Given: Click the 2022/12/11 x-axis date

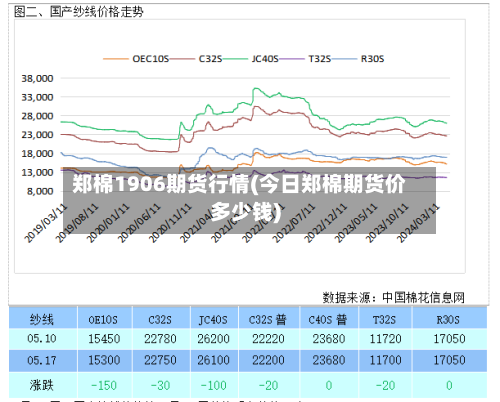Looking at the screenshot, I should click(x=325, y=223).
